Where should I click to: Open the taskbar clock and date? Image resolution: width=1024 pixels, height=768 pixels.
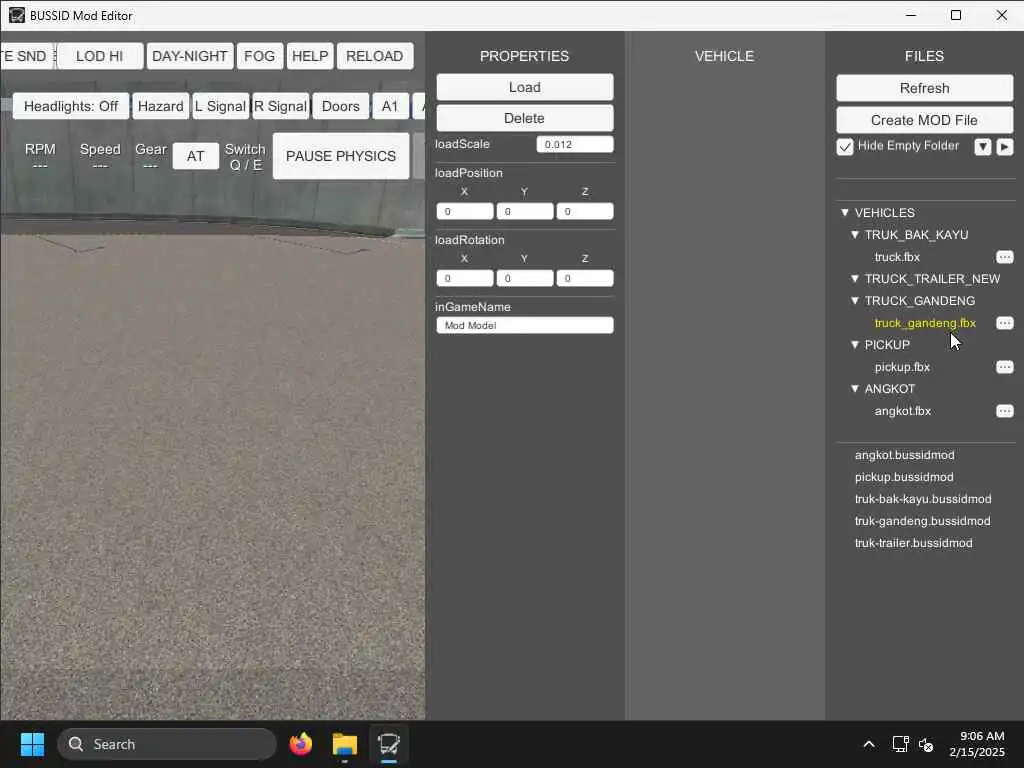coord(977,744)
